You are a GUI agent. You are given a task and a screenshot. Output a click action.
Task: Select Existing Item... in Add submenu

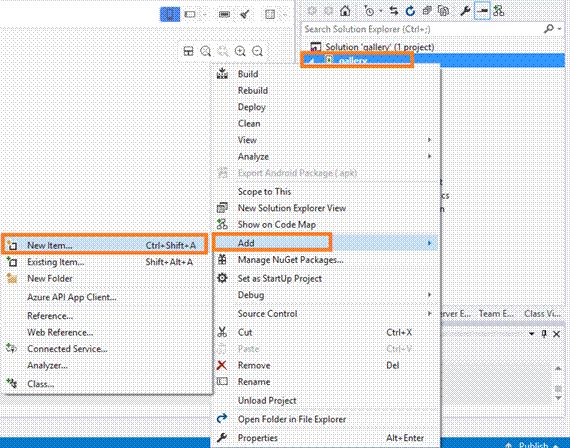click(106, 262)
